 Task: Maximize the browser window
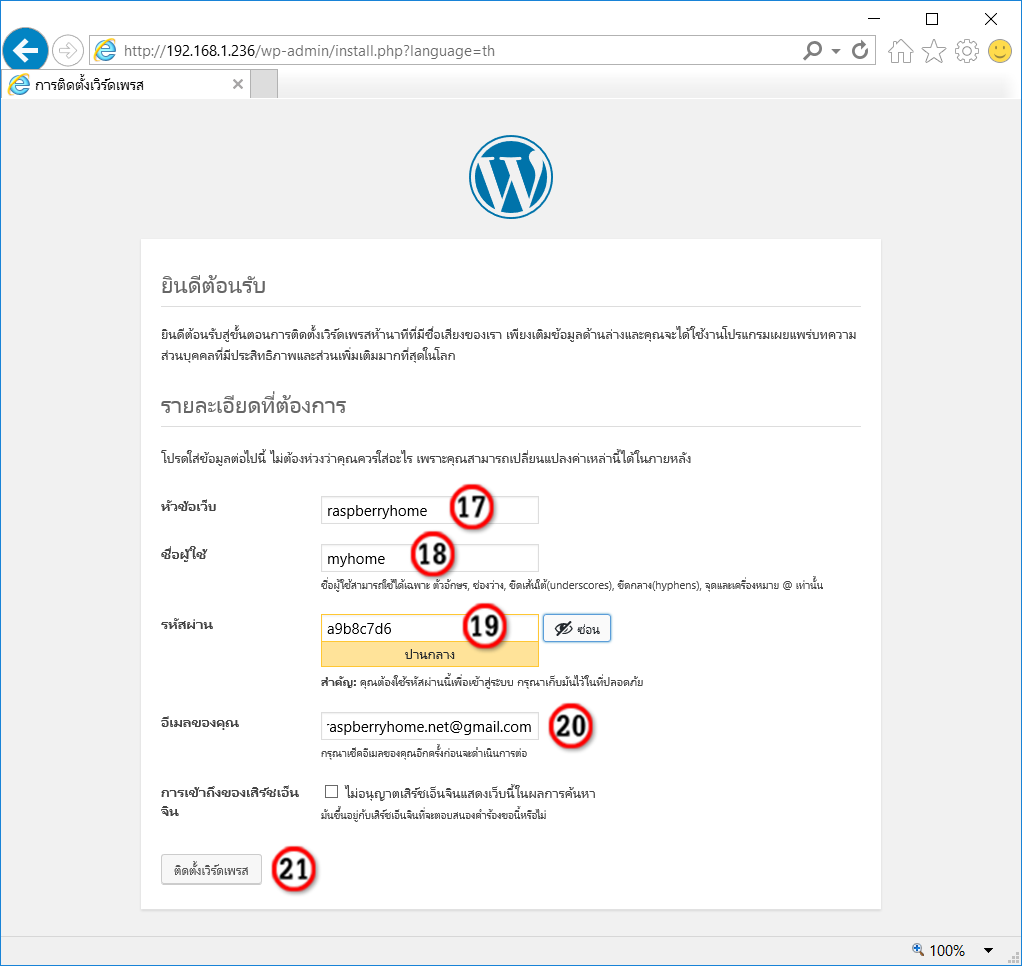point(932,19)
